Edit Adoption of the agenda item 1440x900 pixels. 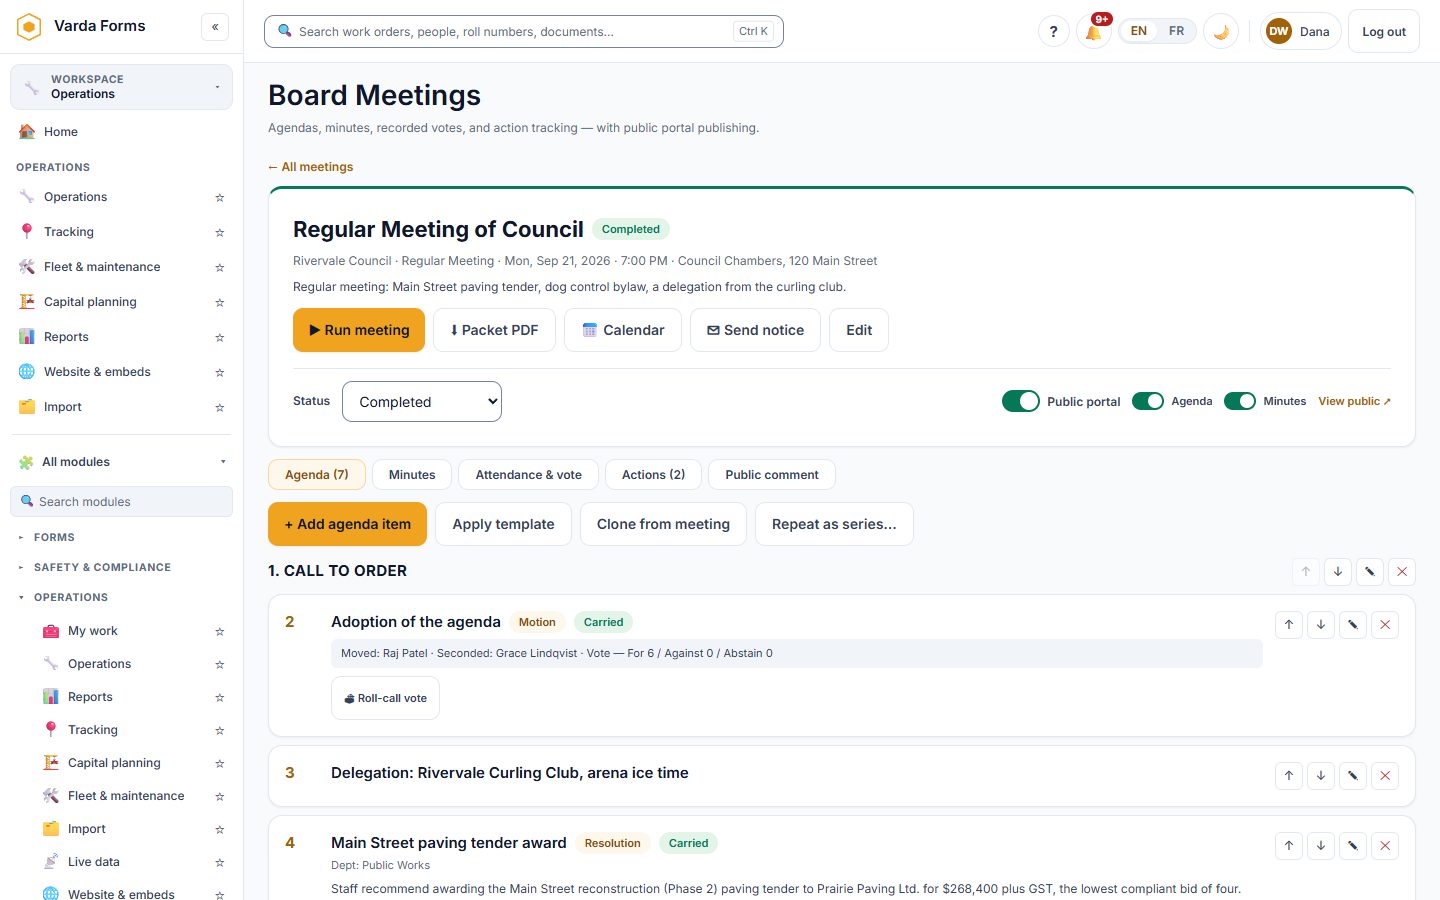pos(1353,625)
